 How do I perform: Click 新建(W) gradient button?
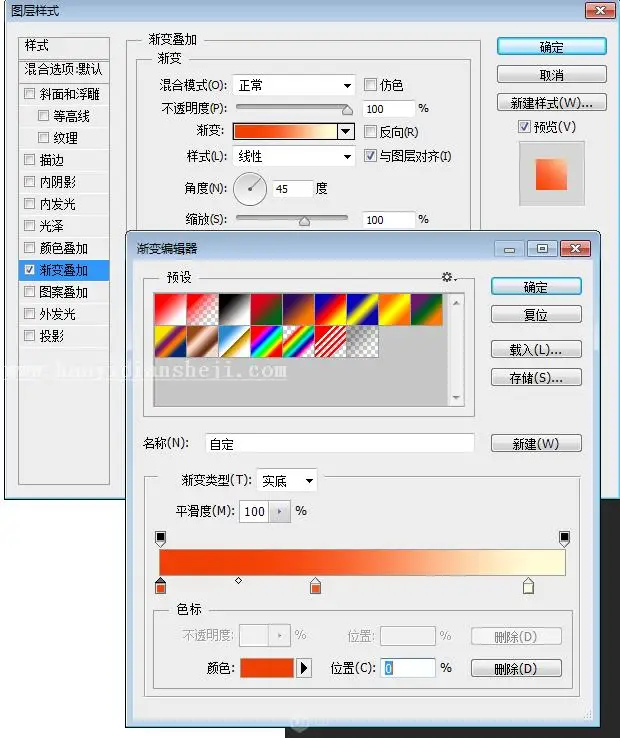pyautogui.click(x=536, y=443)
